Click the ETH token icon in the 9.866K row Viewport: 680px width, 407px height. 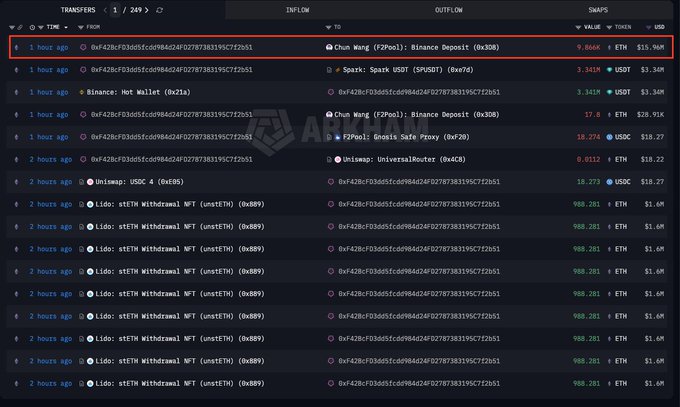(x=609, y=47)
